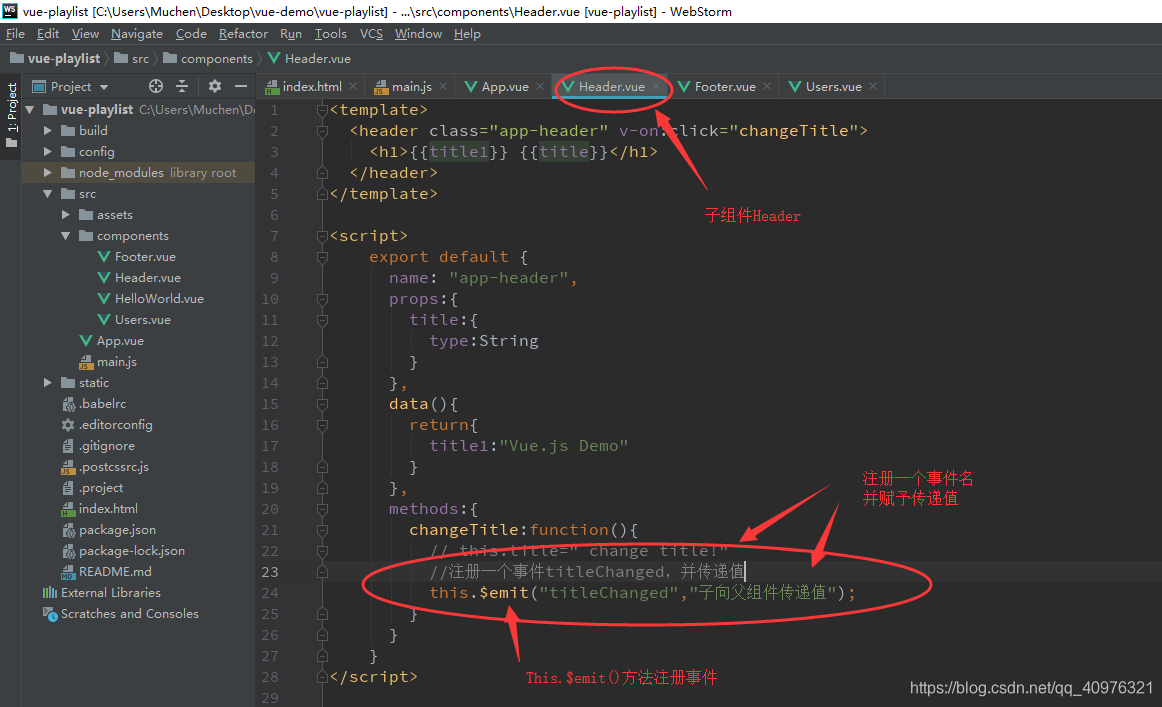Close the main.js tab
The image size is (1162, 707).
click(443, 86)
